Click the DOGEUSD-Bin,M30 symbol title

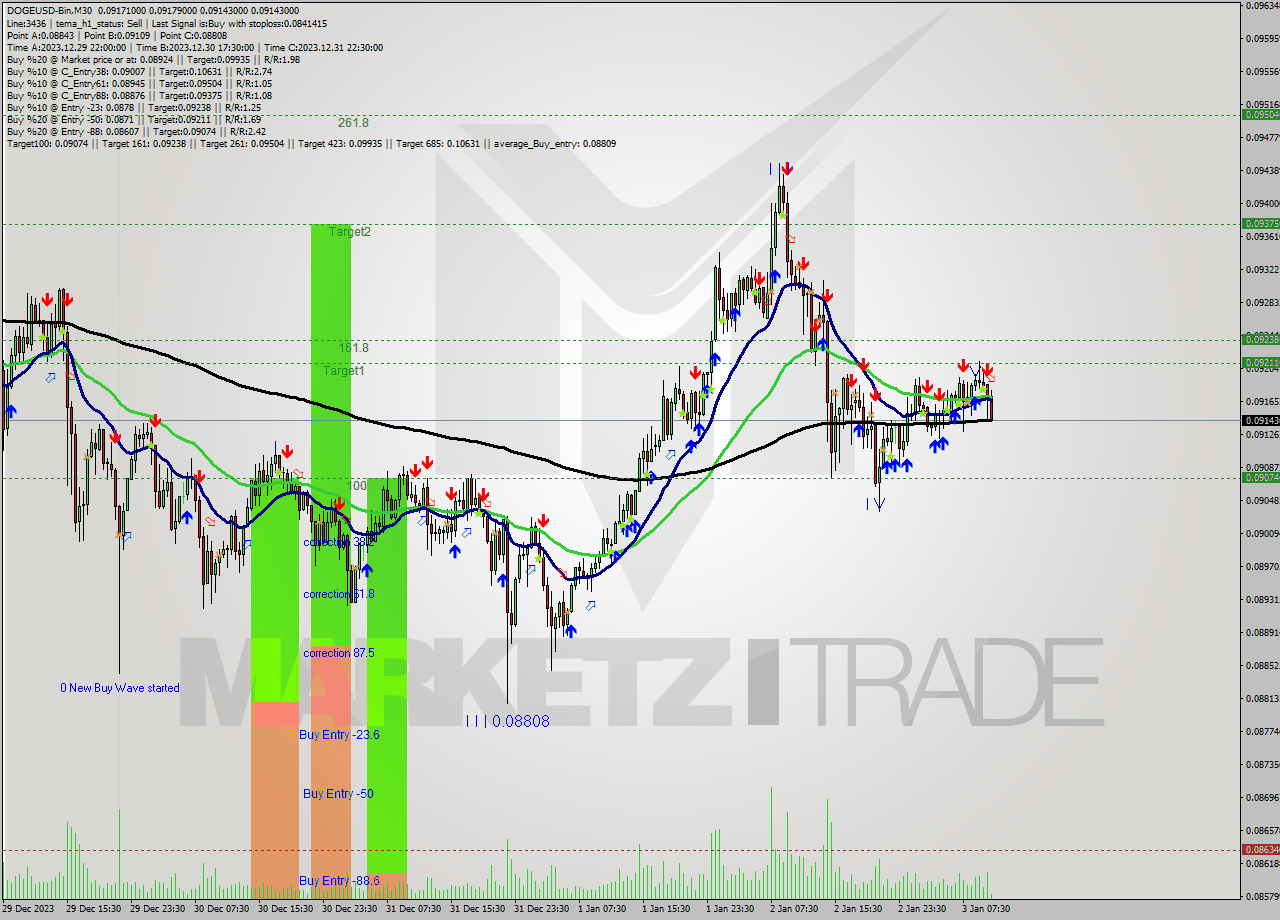[x=50, y=10]
